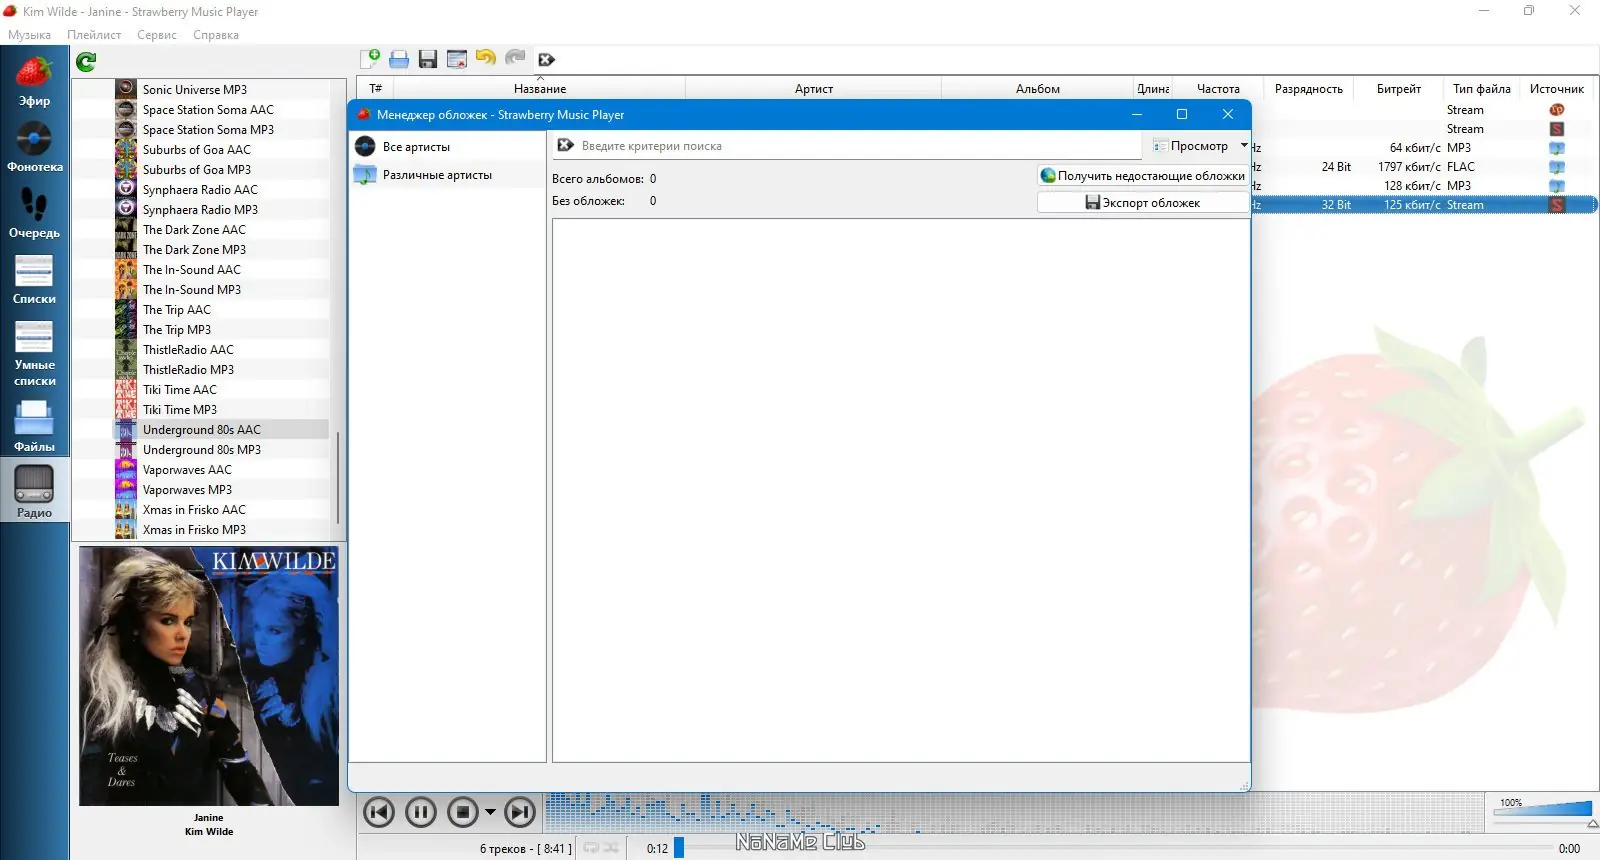Toggle the shuffle mode icon
Viewport: 1600px width, 860px height.
(x=610, y=848)
